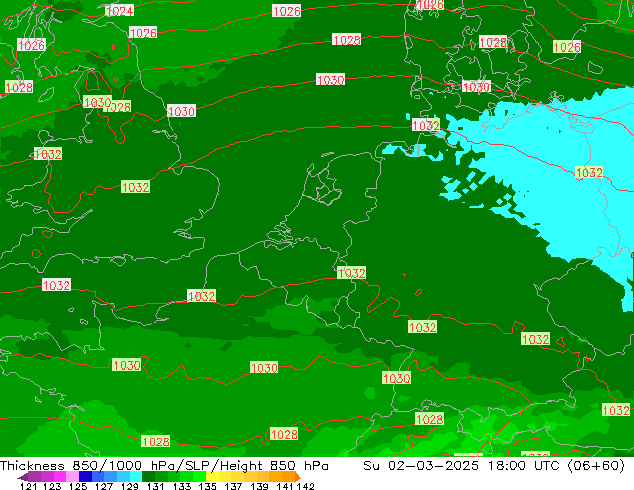Click the orange arrow at legend's high end
The image size is (634, 490).
pyautogui.click(x=298, y=477)
